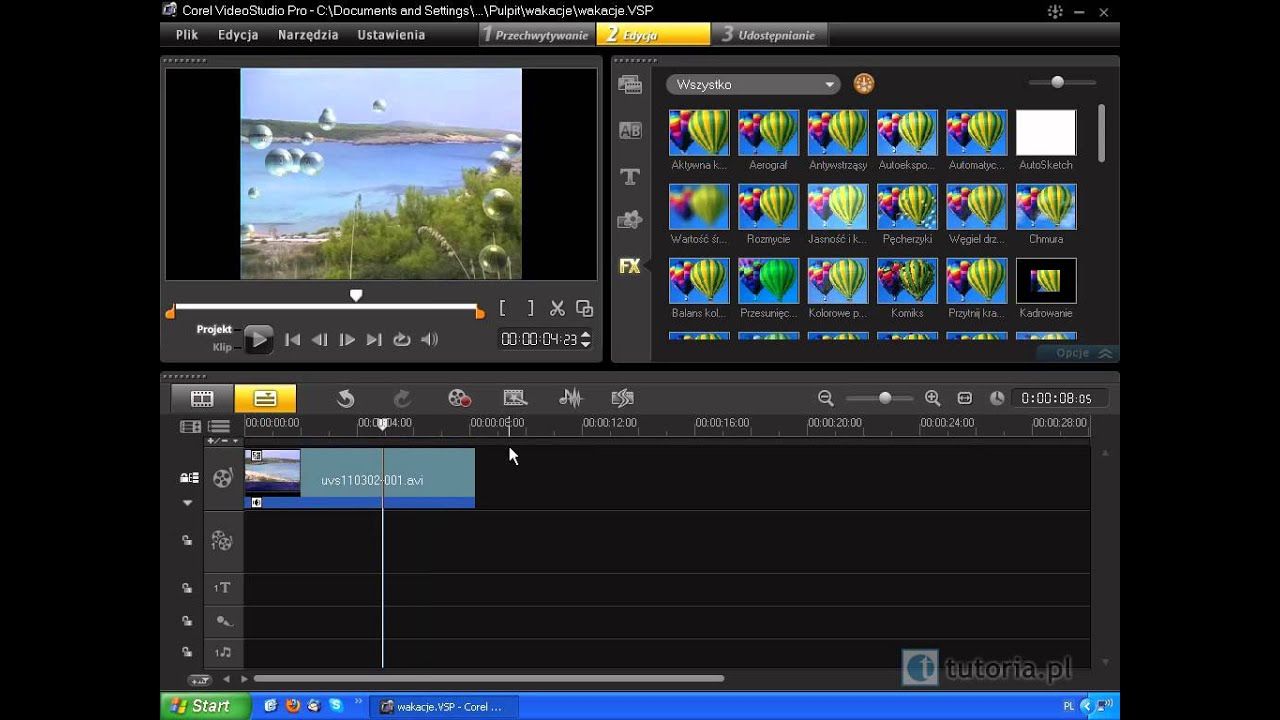Click the thumbnail size slider in library
The height and width of the screenshot is (720, 1280).
point(1058,82)
